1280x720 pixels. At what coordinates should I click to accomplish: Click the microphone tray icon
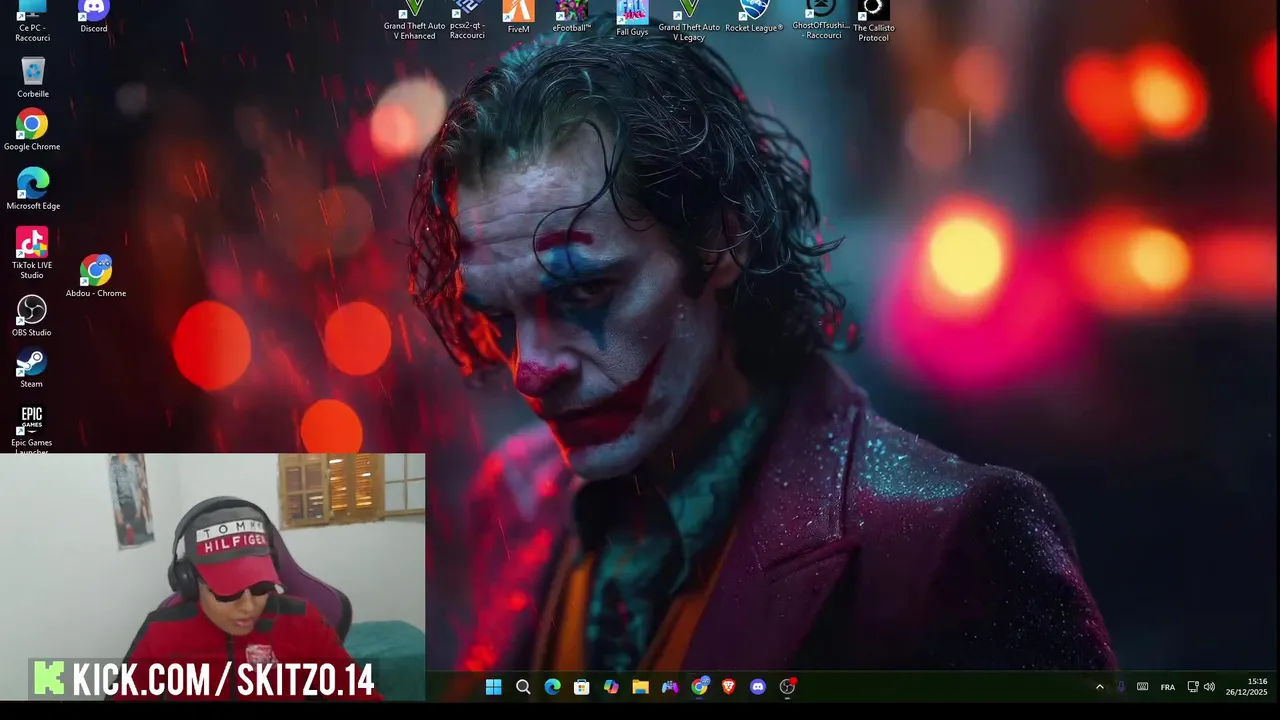point(1120,686)
